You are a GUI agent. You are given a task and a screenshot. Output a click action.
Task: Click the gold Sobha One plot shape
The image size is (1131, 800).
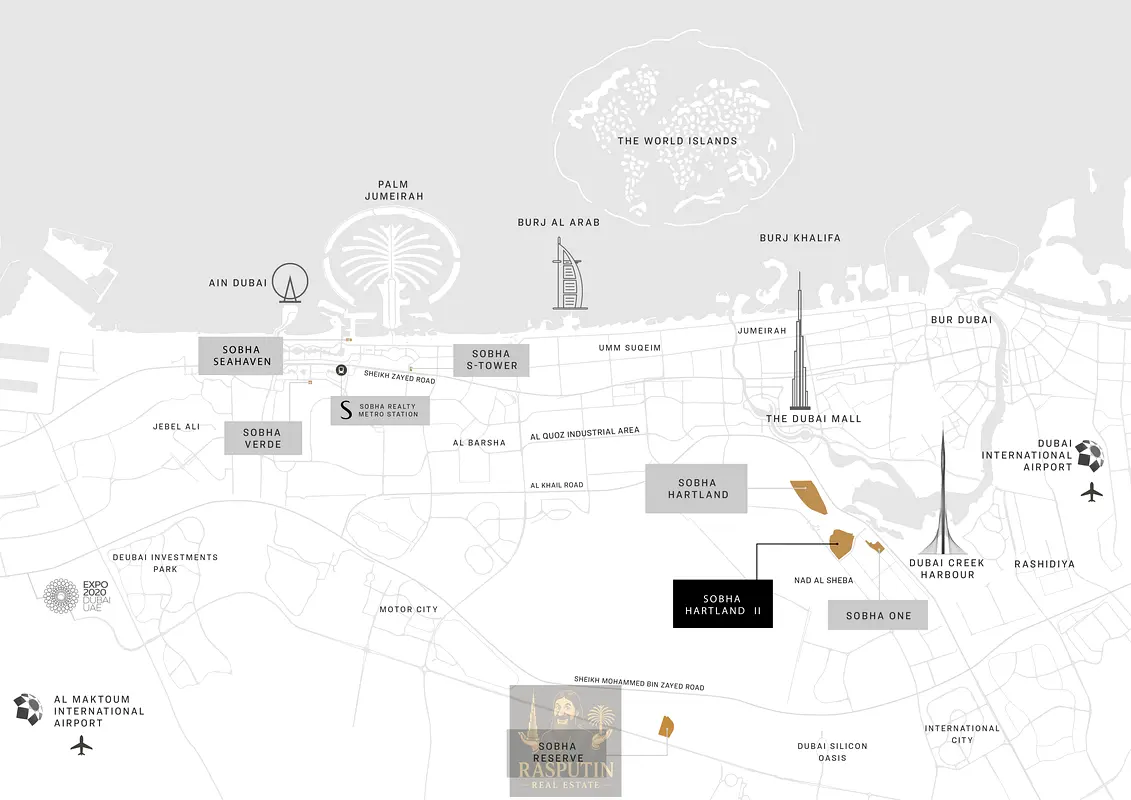(876, 546)
